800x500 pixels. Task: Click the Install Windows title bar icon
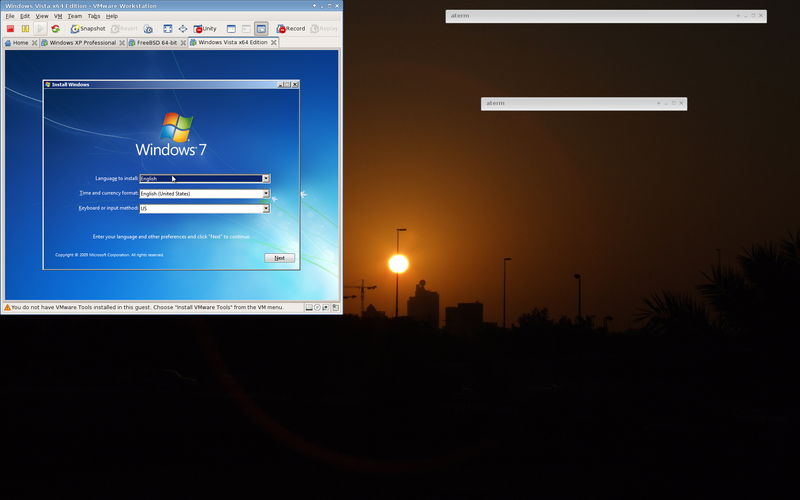click(48, 85)
